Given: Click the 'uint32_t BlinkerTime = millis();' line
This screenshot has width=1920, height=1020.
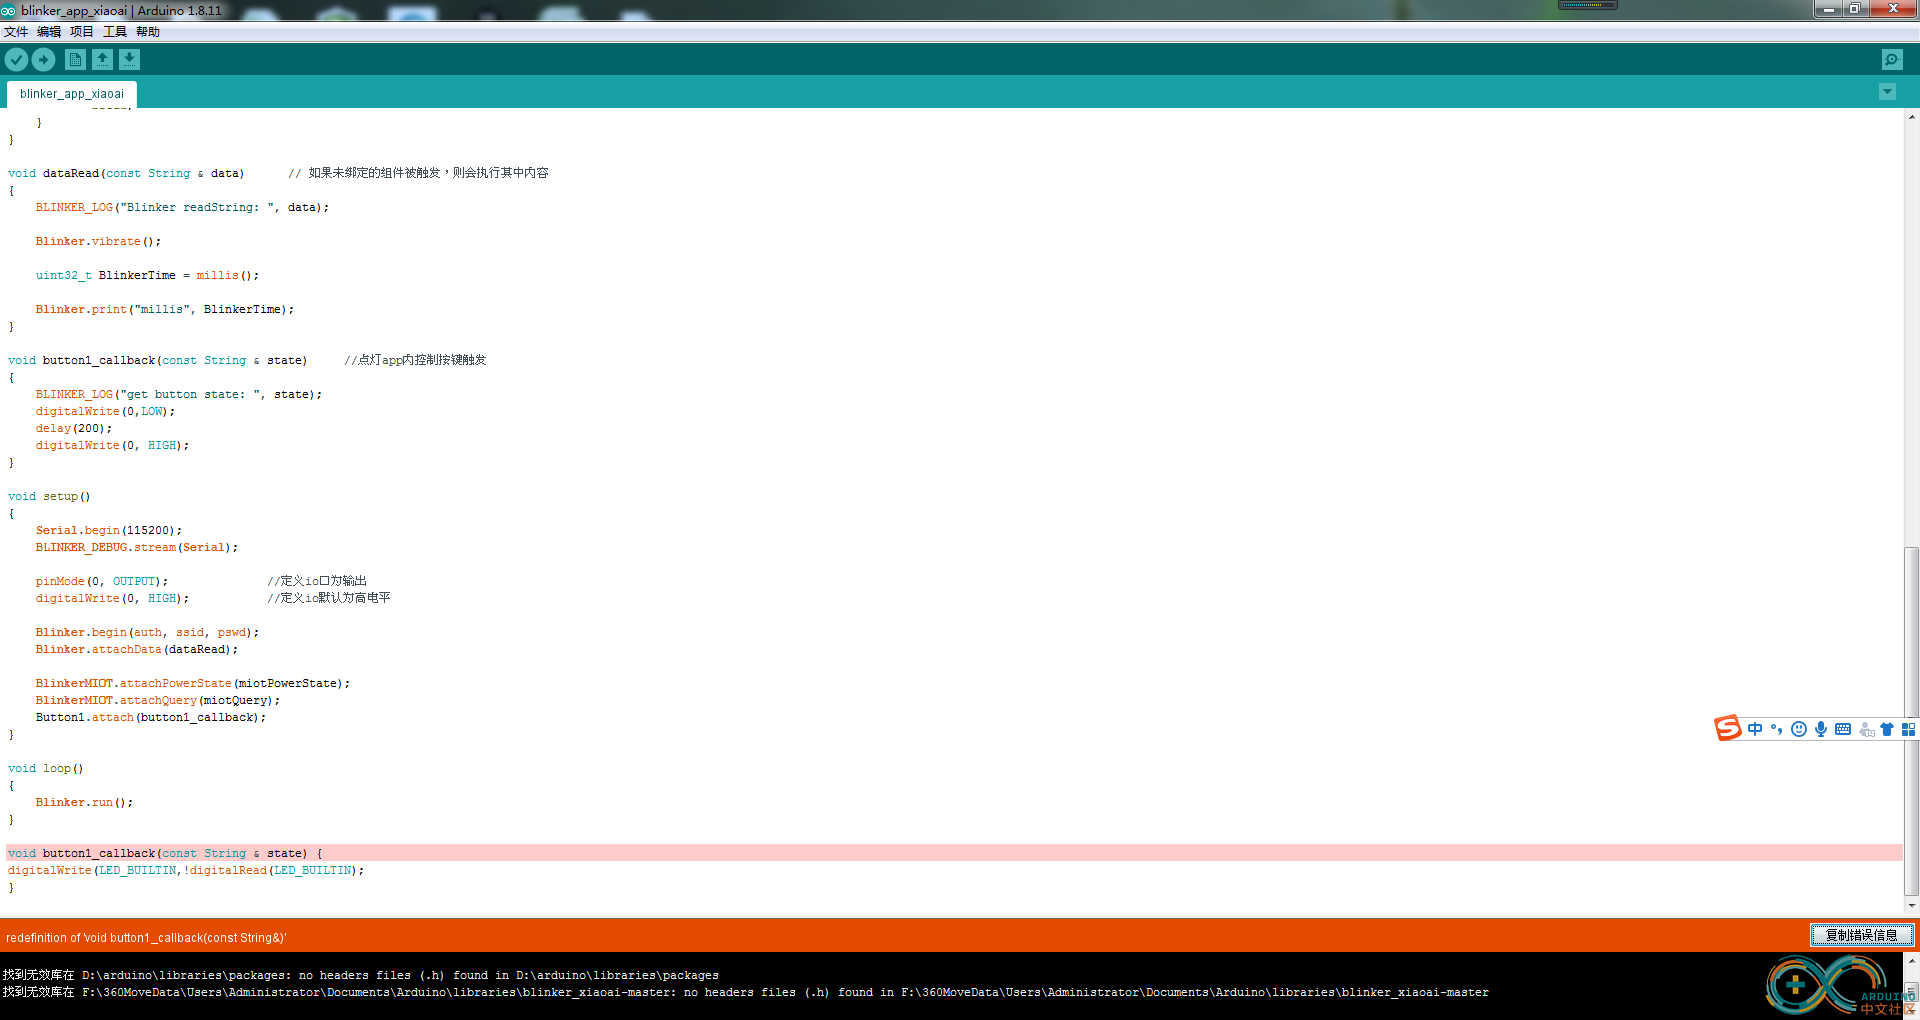Looking at the screenshot, I should 147,275.
